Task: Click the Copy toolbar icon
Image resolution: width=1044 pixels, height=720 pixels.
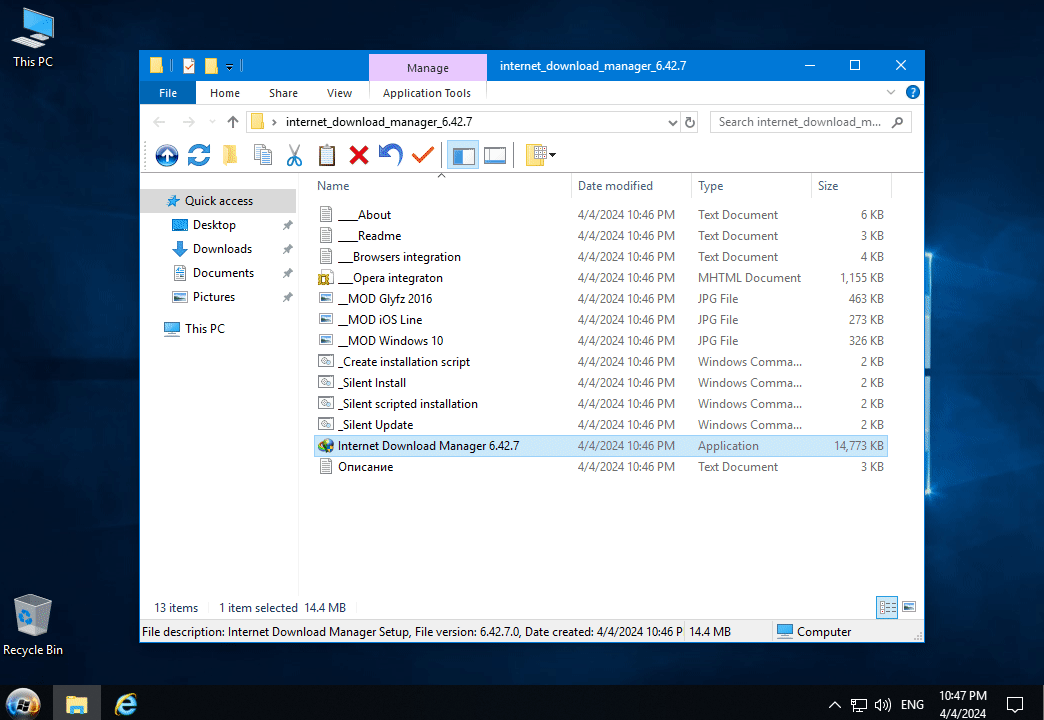Action: (x=262, y=155)
